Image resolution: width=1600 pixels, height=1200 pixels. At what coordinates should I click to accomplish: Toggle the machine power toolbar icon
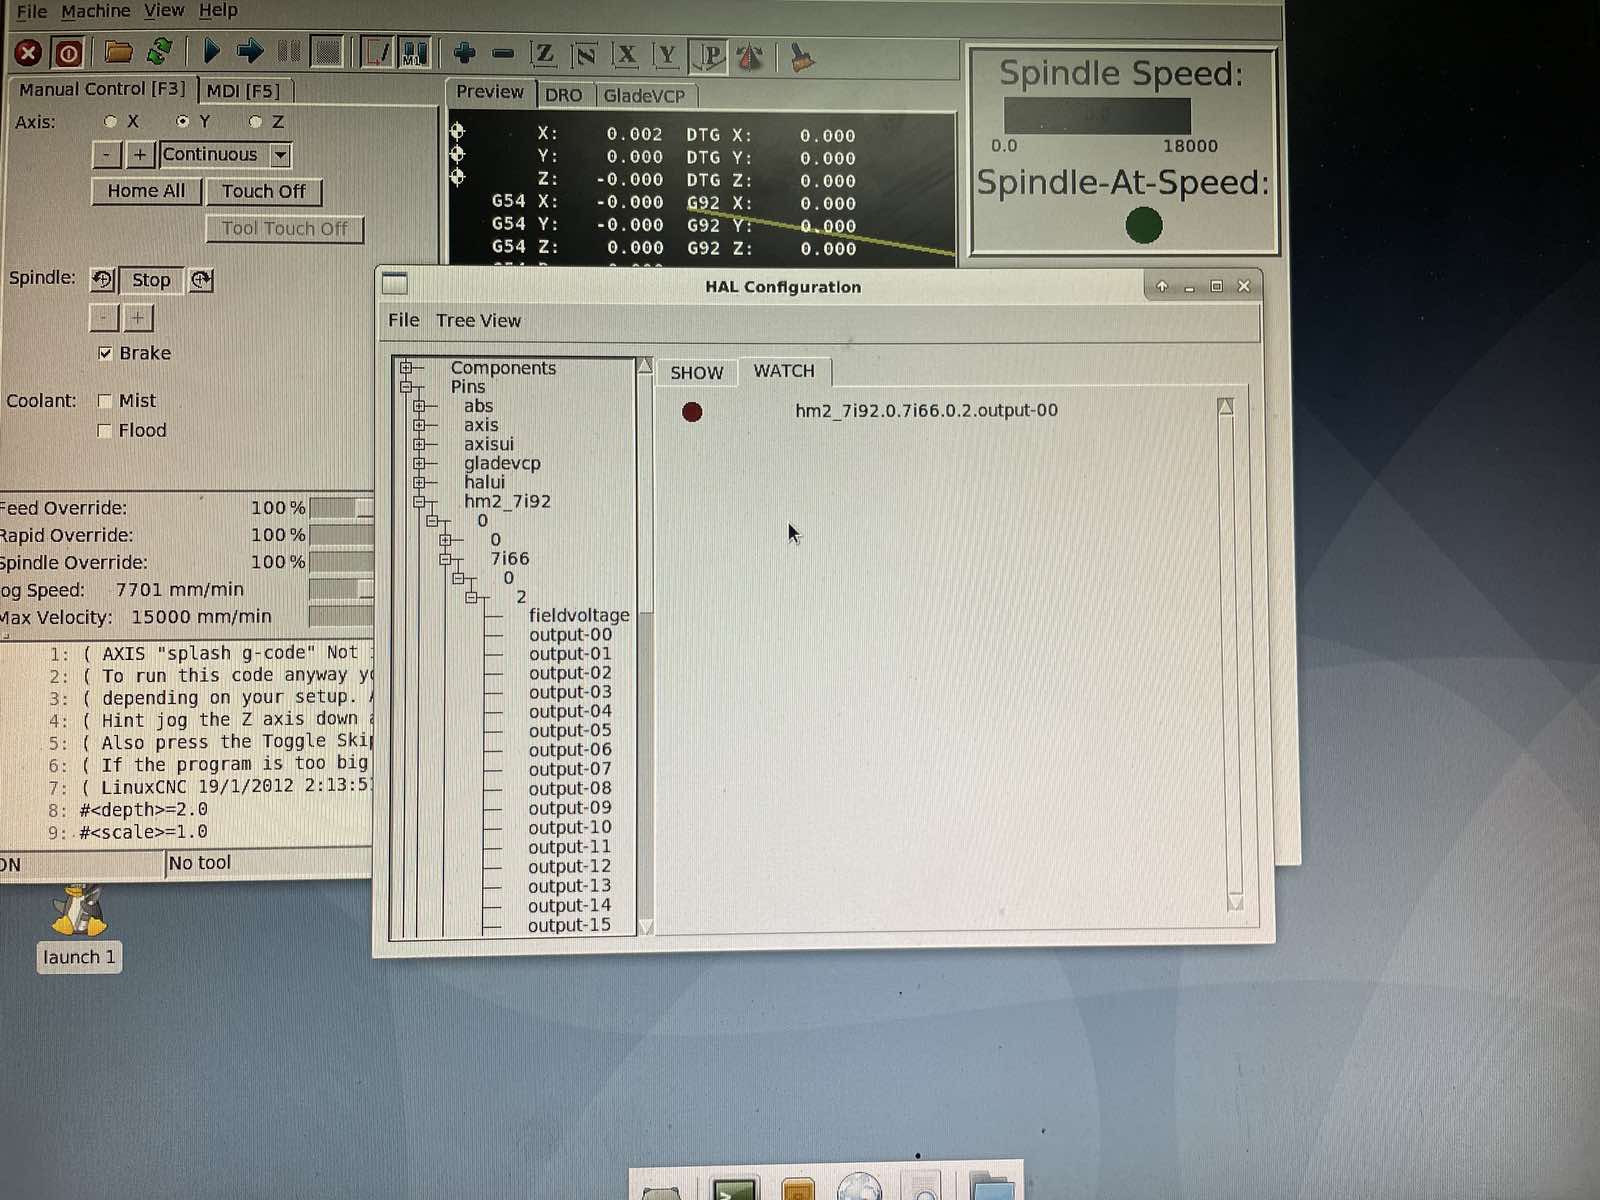(67, 53)
